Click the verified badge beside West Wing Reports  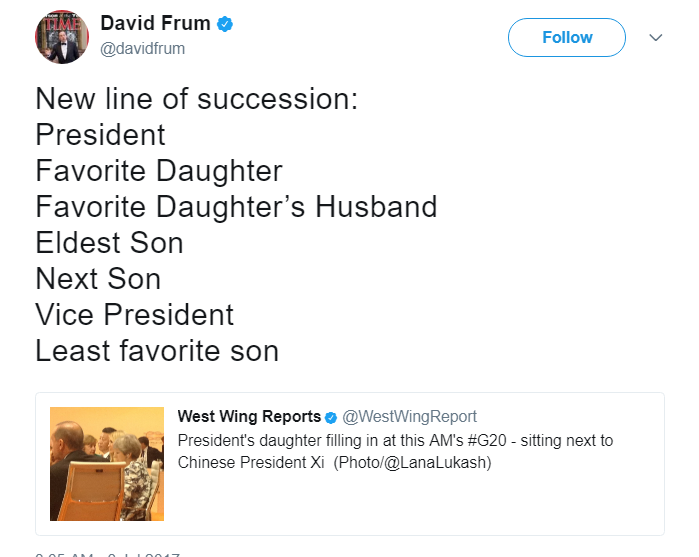coord(331,417)
